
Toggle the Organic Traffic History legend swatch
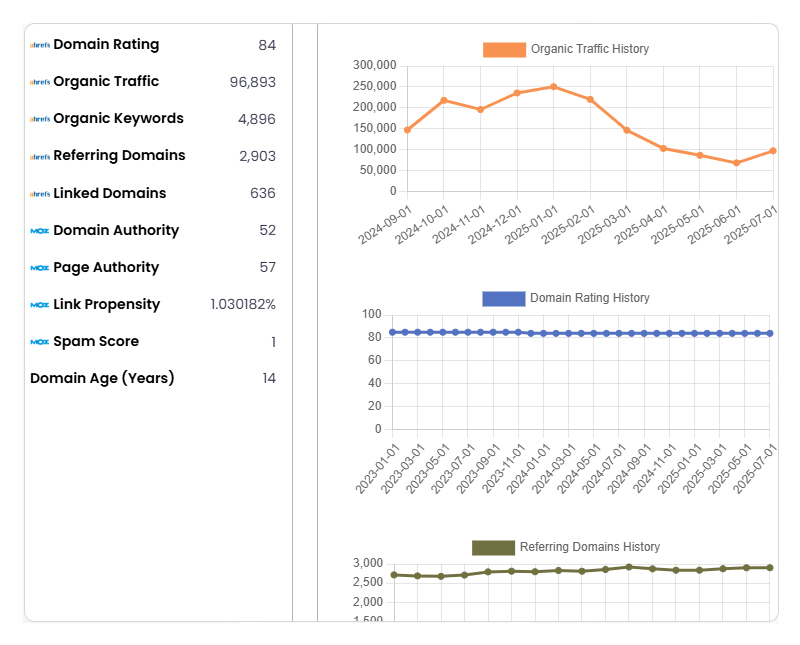click(504, 50)
